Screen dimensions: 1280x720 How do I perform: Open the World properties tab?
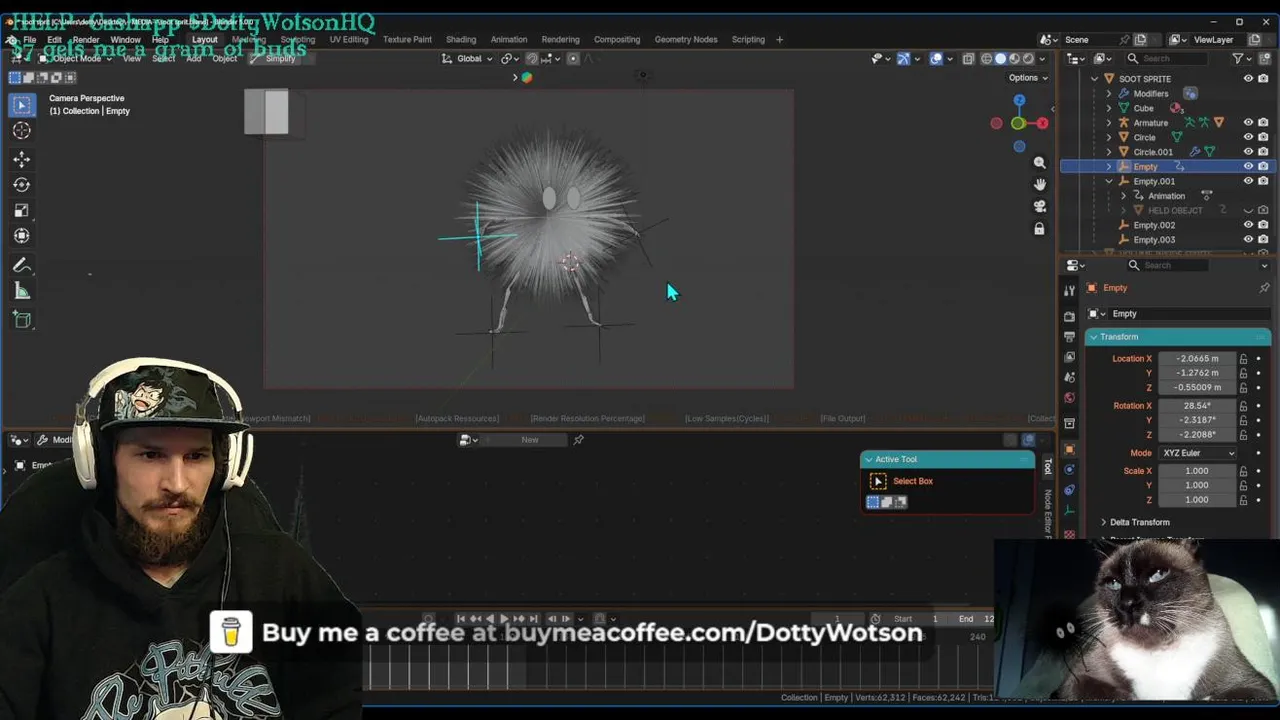pos(1069,398)
